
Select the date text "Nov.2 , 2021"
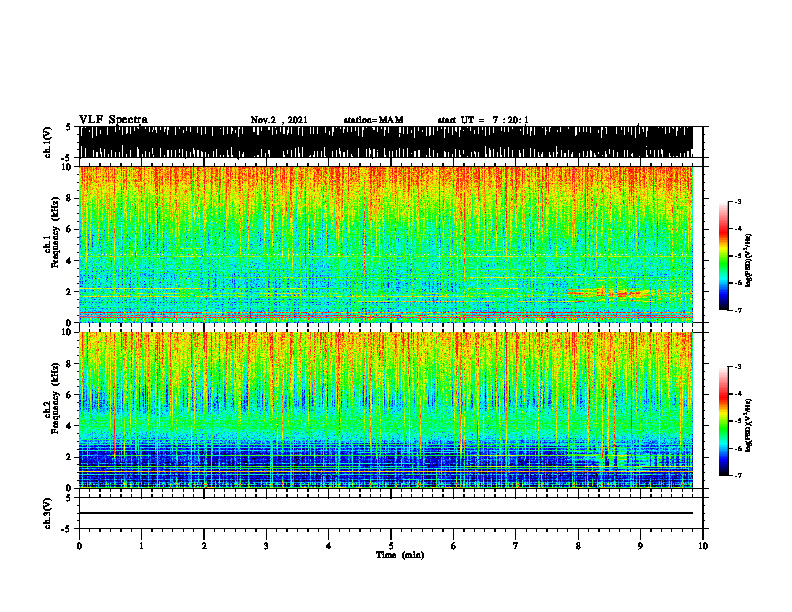pyautogui.click(x=279, y=120)
